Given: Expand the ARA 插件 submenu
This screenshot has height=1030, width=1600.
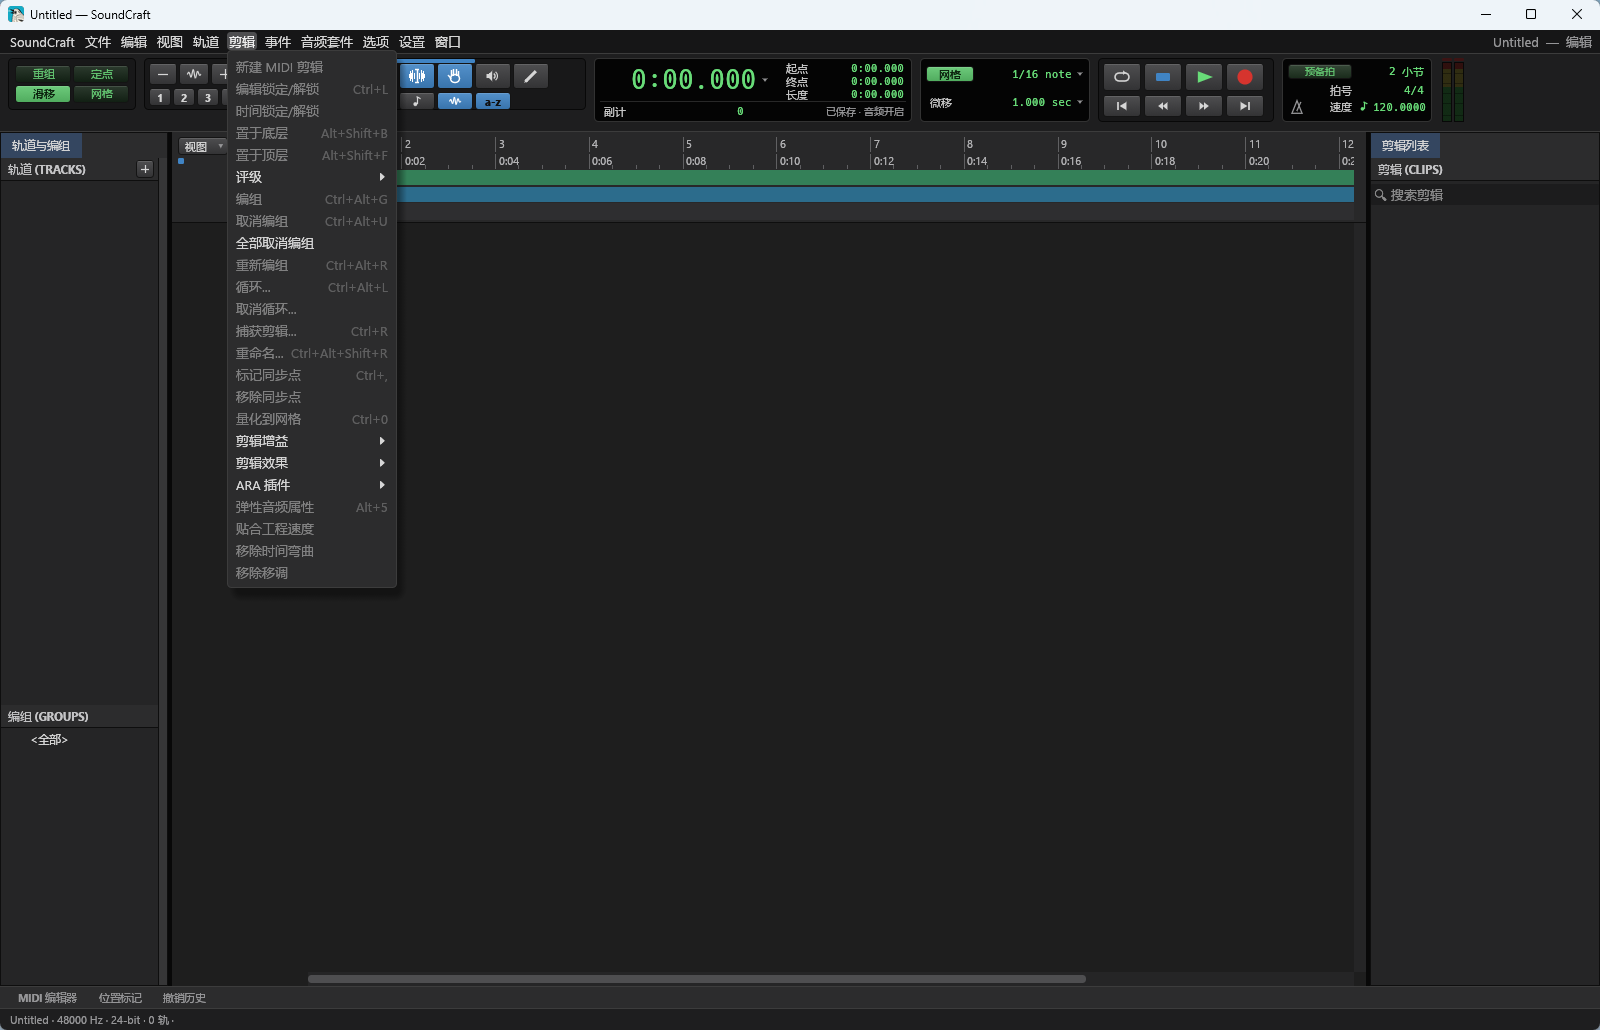Looking at the screenshot, I should (312, 485).
